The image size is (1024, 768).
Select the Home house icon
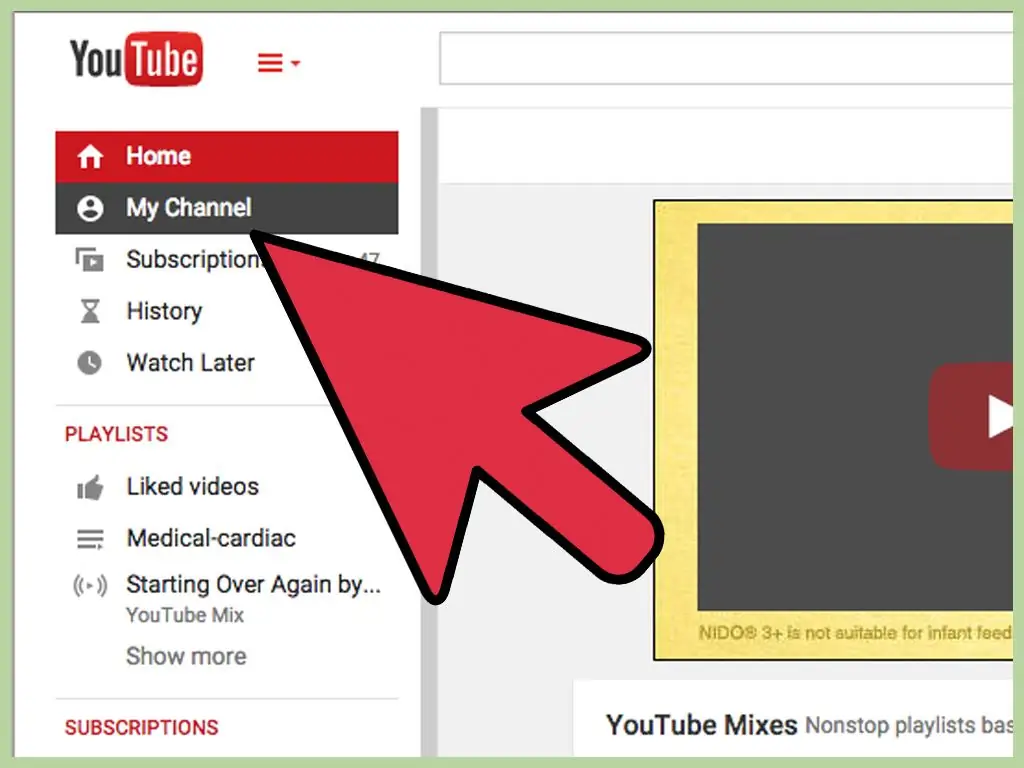[90, 157]
